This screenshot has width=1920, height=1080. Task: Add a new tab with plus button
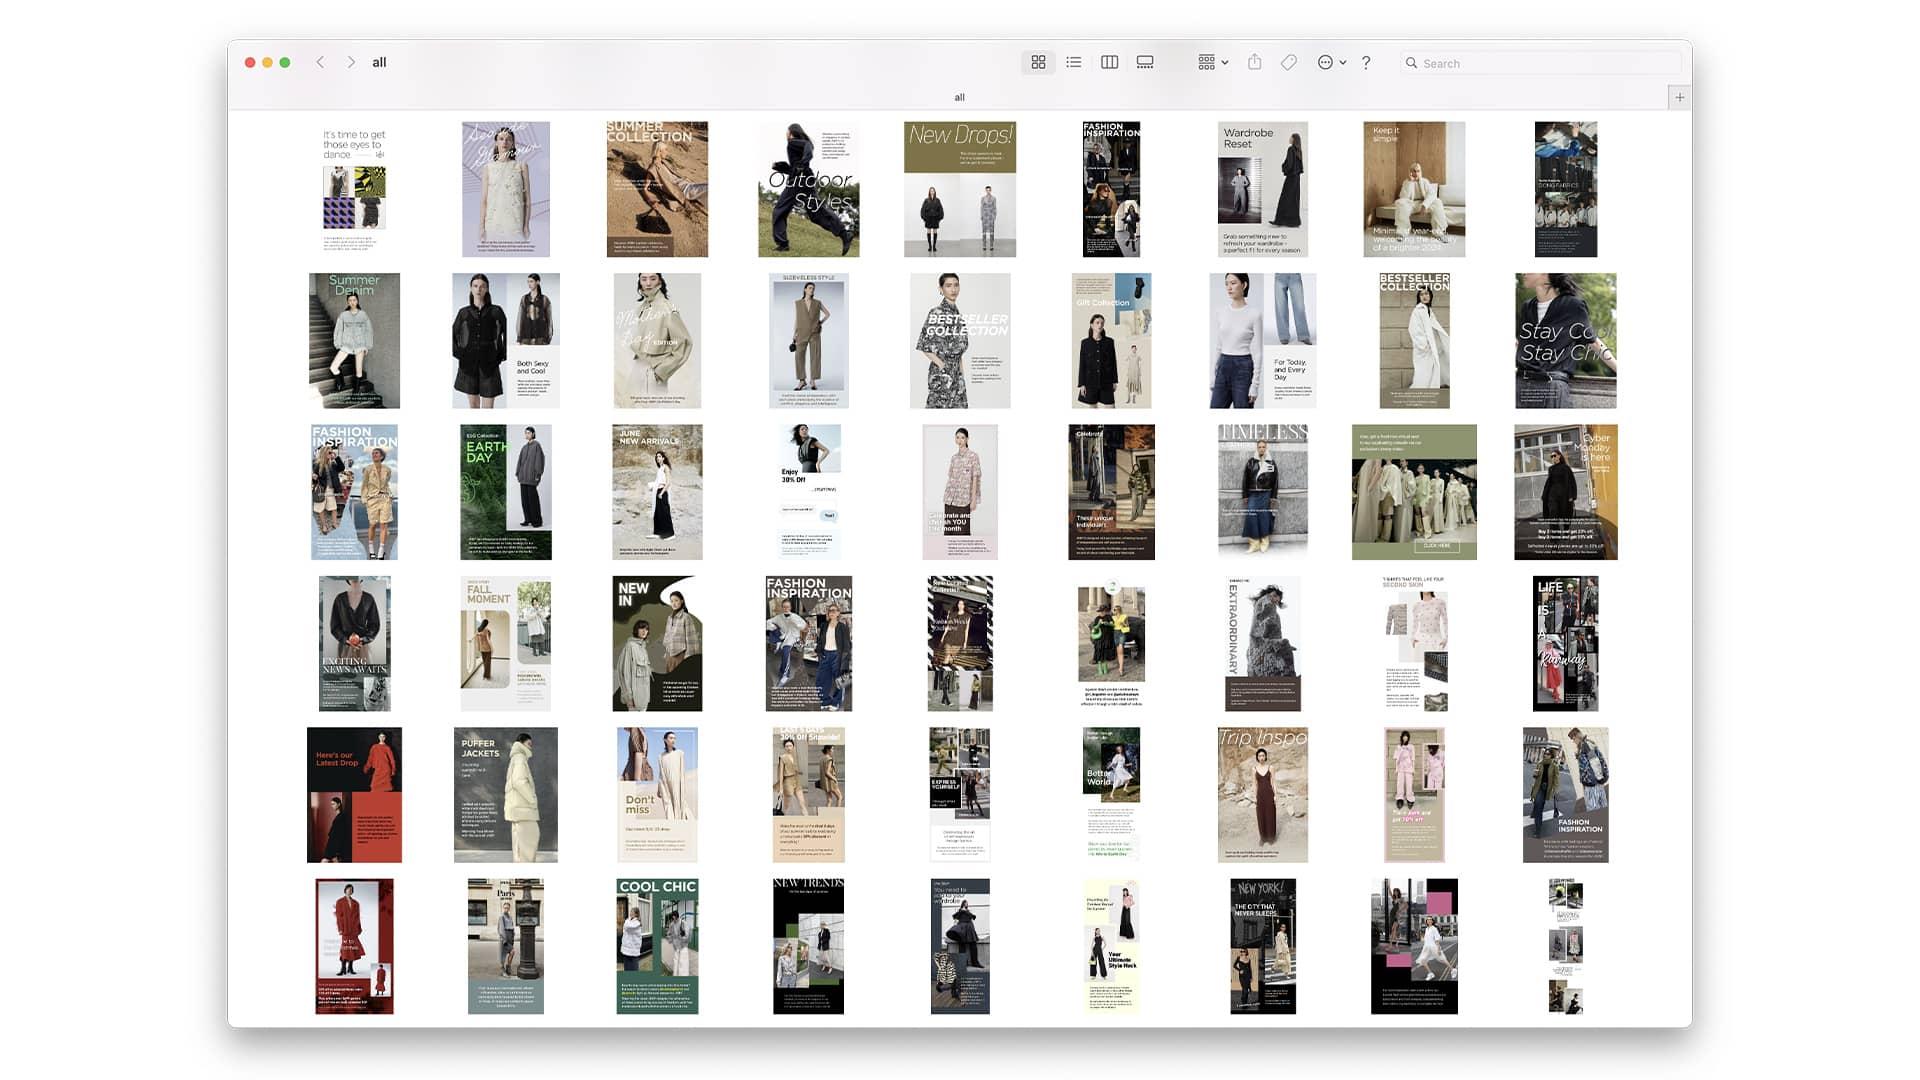click(x=1680, y=97)
